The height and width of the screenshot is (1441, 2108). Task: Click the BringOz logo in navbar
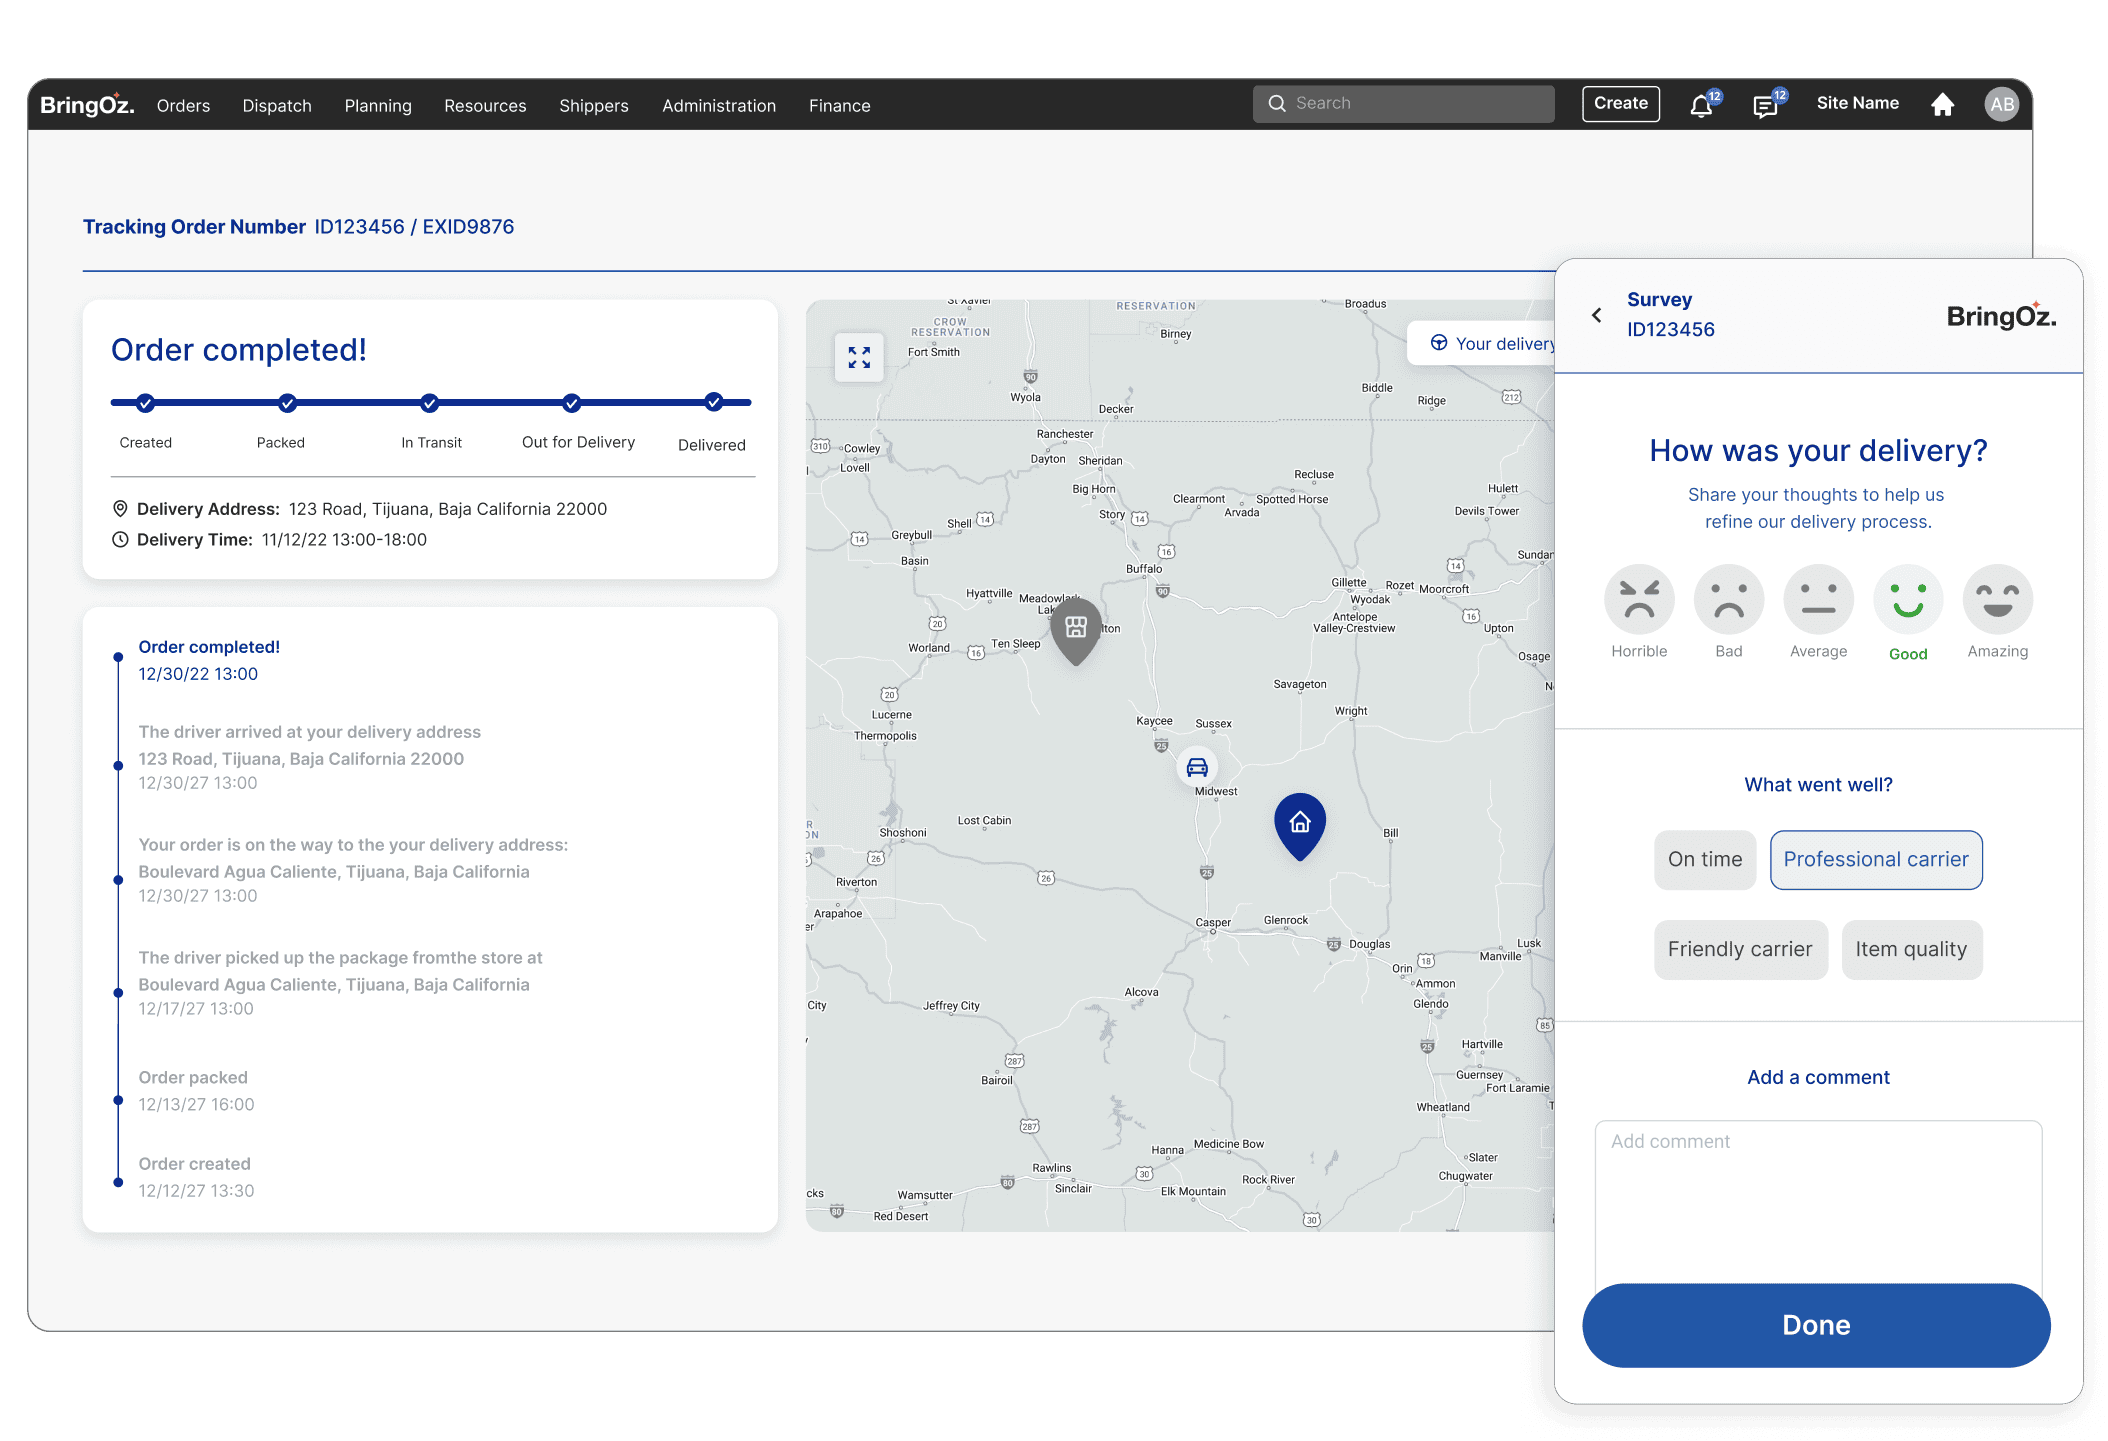pos(87,105)
